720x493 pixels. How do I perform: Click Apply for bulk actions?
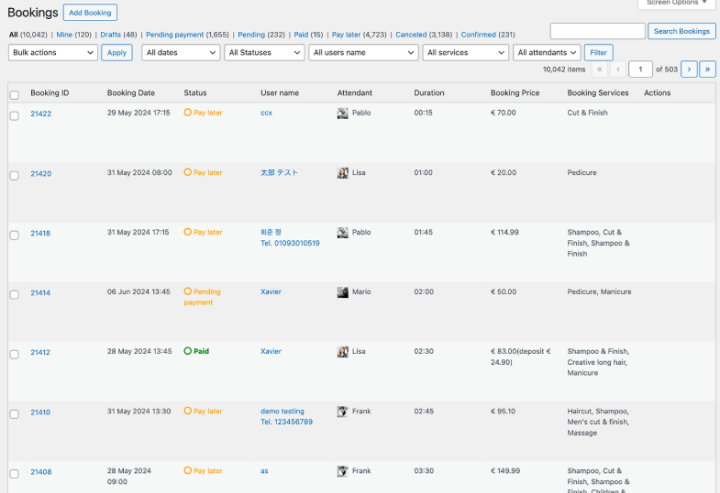click(x=117, y=53)
